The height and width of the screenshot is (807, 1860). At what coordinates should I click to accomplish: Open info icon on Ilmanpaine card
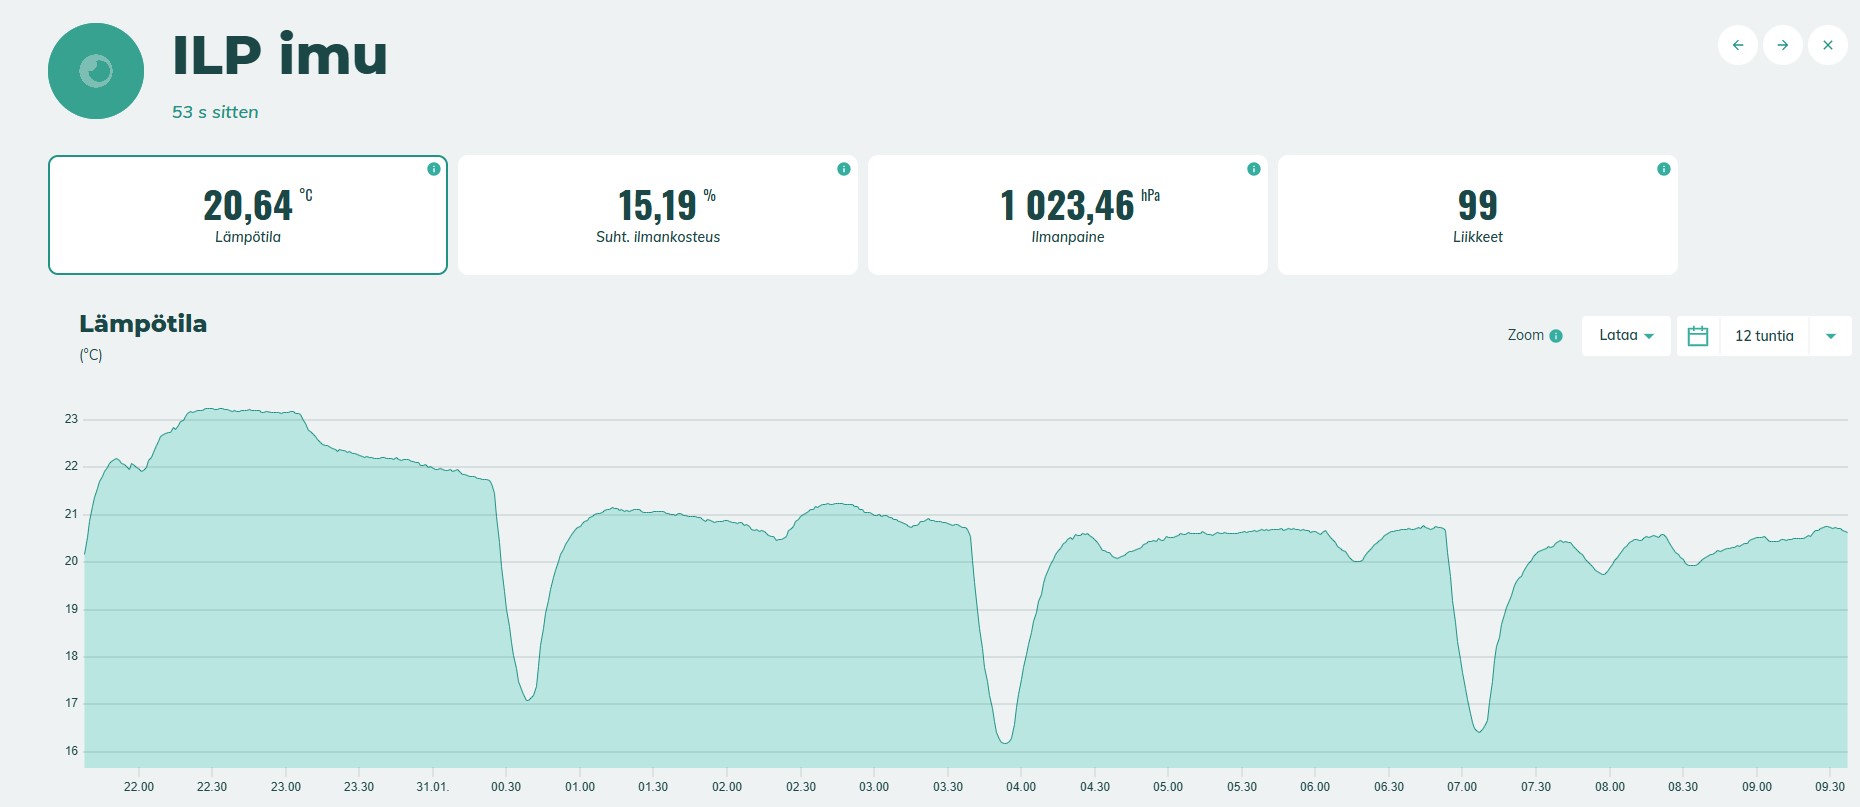click(x=1254, y=169)
